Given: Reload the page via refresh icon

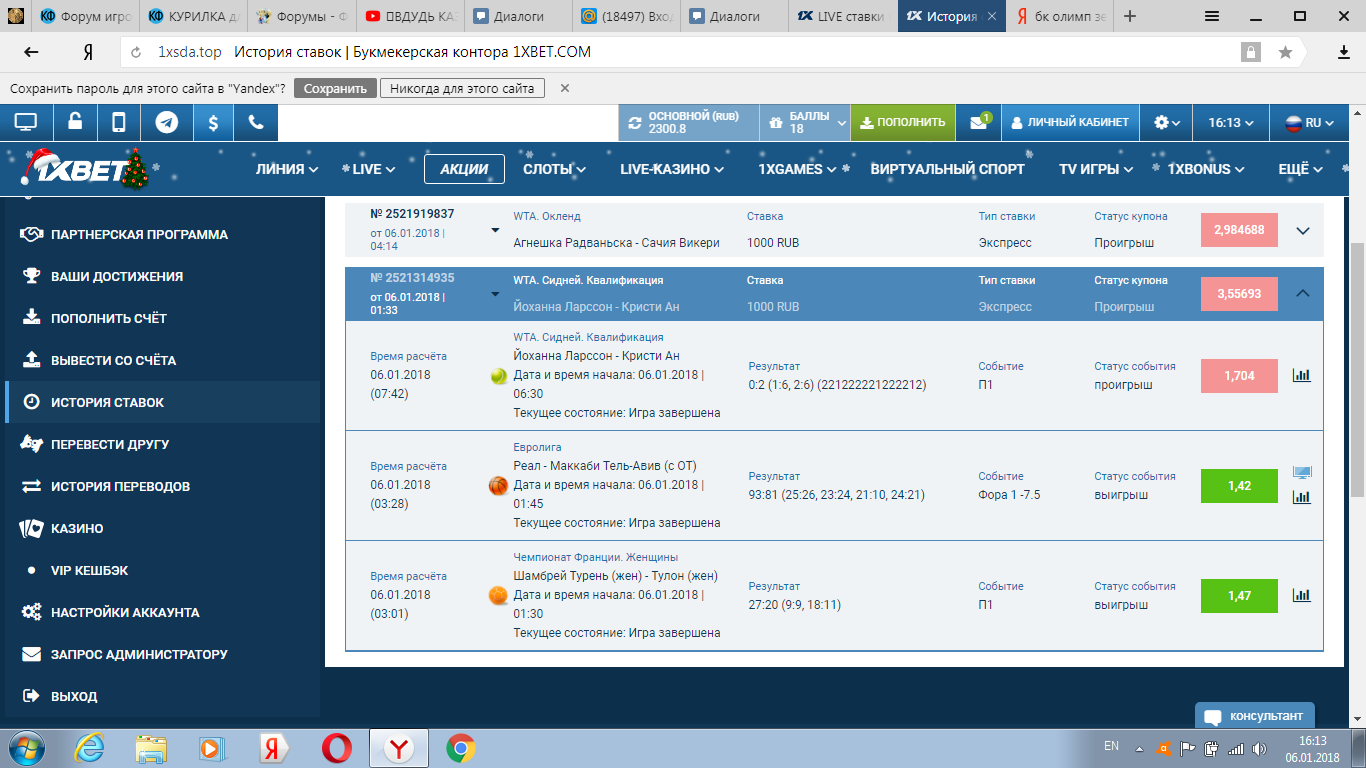Looking at the screenshot, I should (x=137, y=52).
